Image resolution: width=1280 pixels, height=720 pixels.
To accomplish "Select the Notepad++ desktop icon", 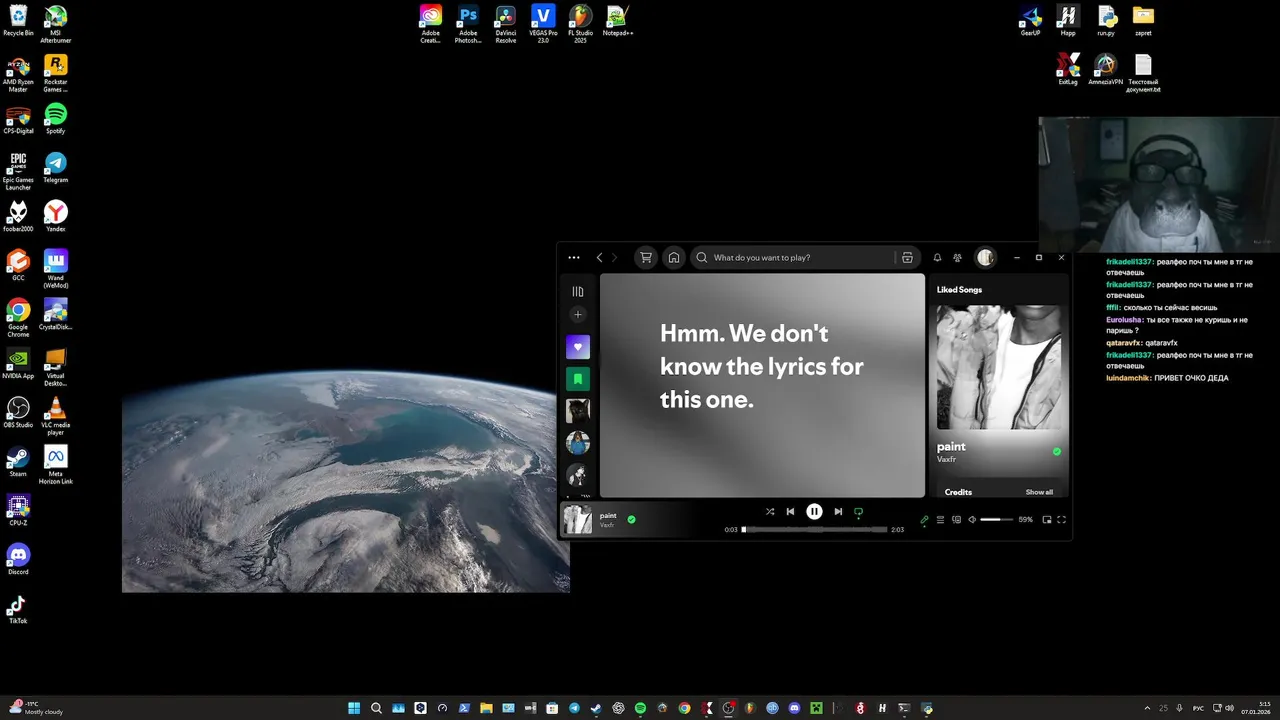I will [618, 21].
